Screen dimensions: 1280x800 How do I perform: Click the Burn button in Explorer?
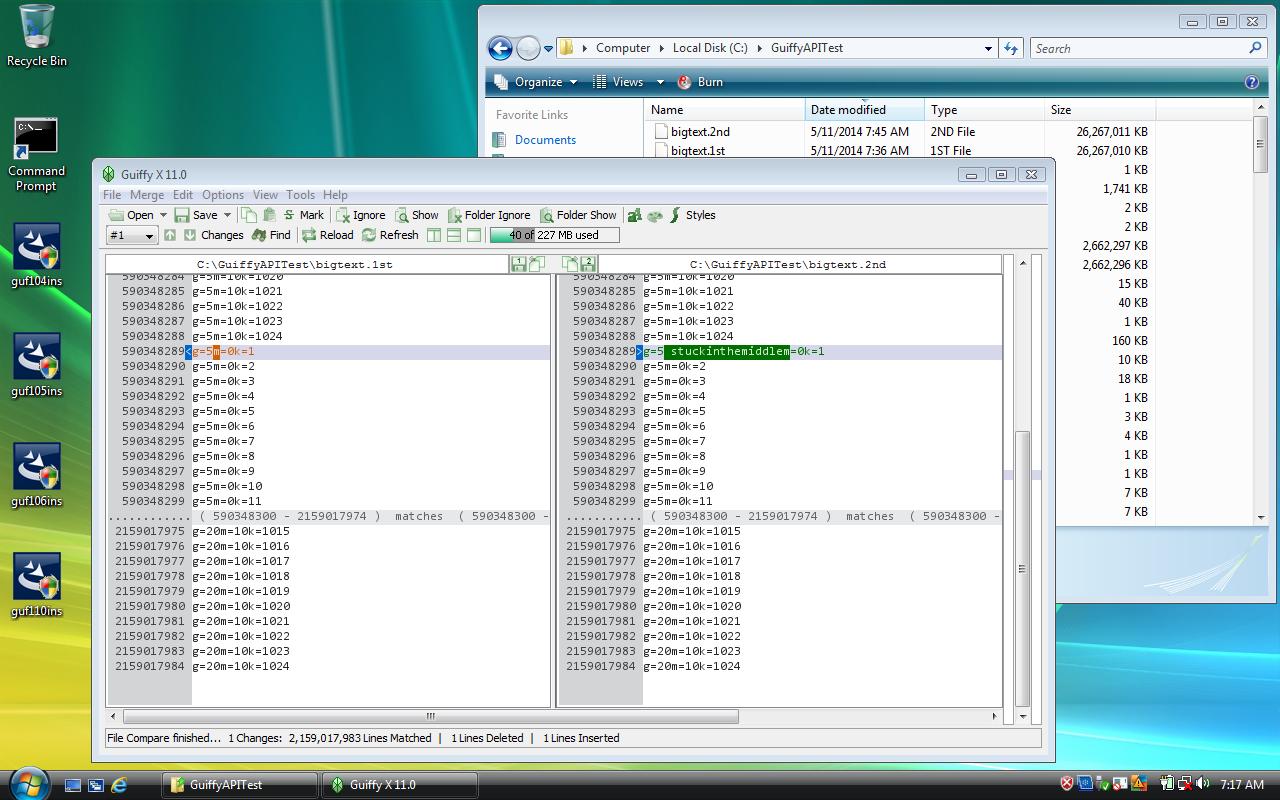click(x=700, y=82)
